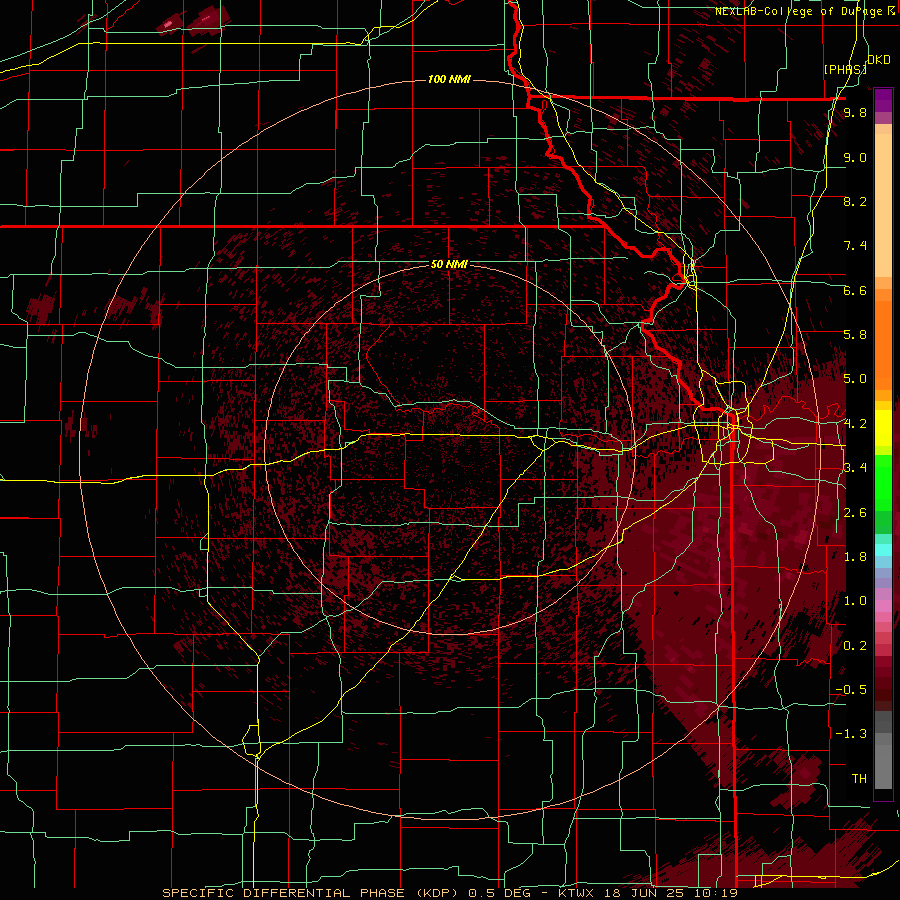Pick the yellow segment of the color bar

[883, 428]
